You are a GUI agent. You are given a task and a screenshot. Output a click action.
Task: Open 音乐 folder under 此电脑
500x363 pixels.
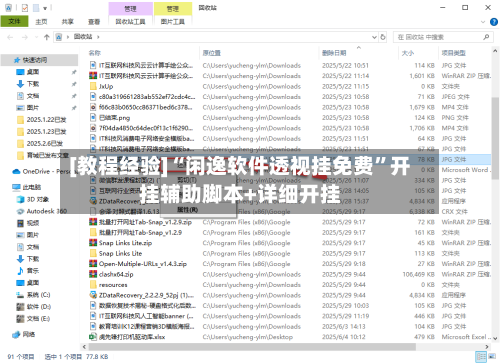click(33, 271)
